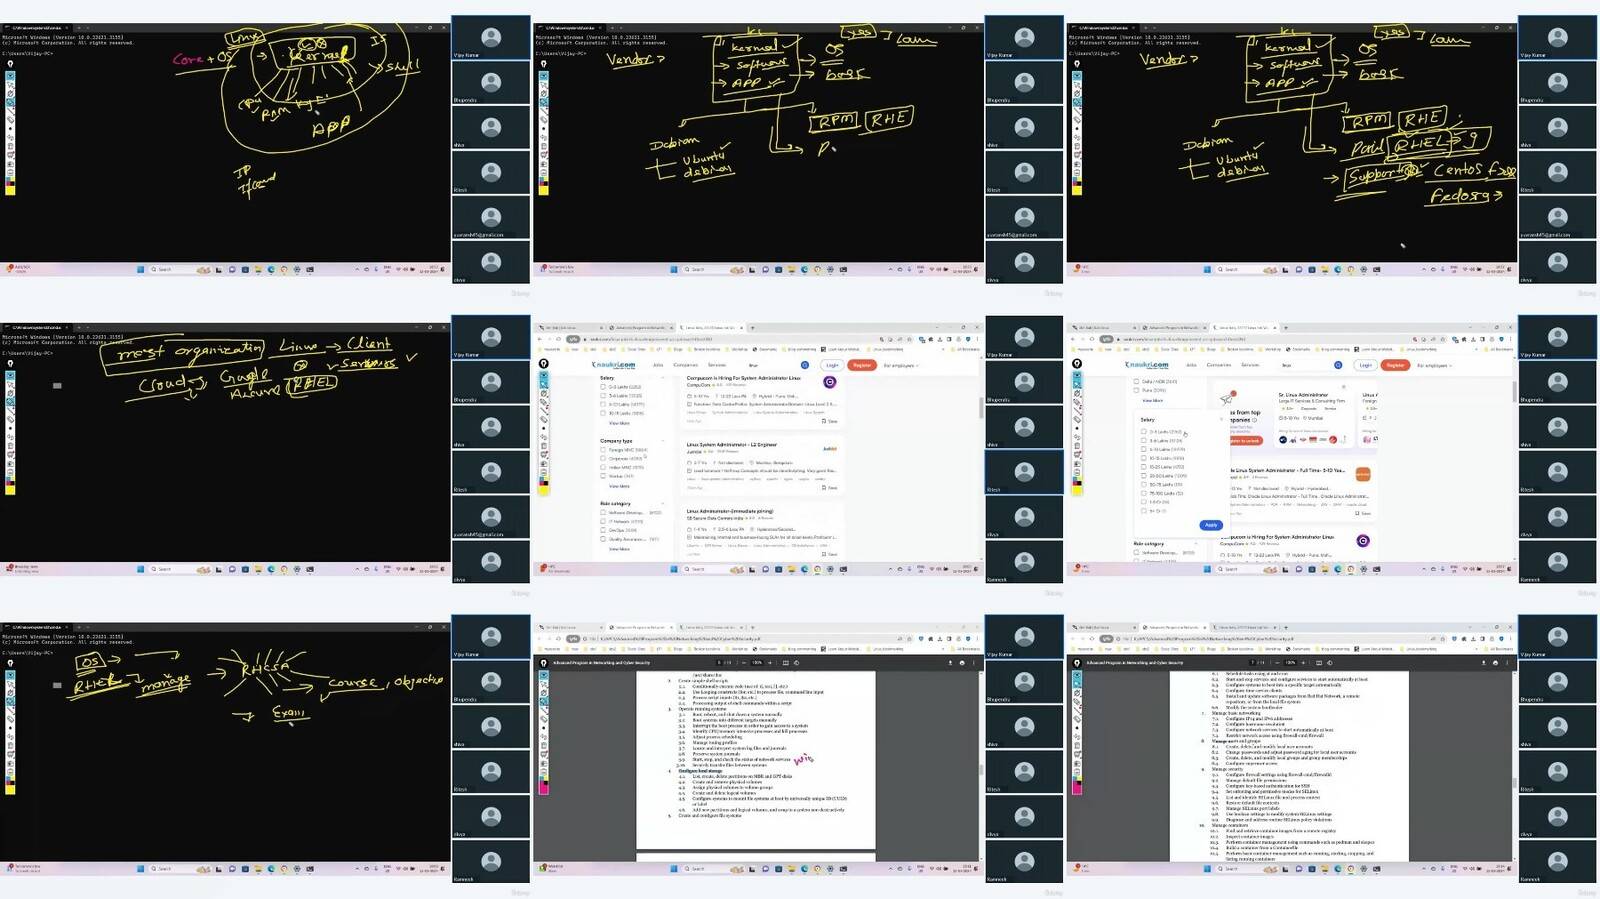Switch to Linux Jobs browser tab in pink-annotated PDF frame

pyautogui.click(x=710, y=627)
